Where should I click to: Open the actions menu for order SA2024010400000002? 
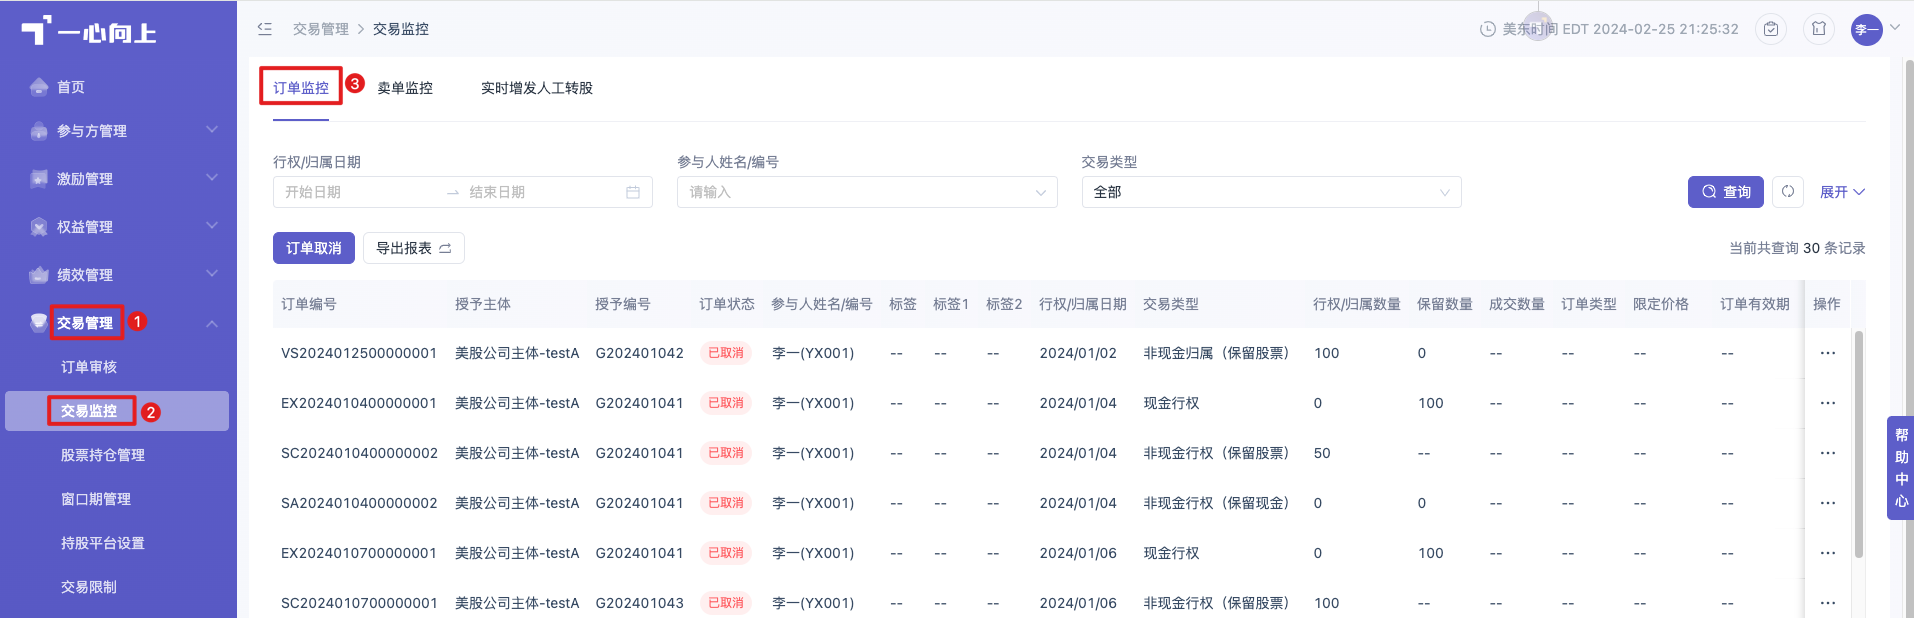coord(1828,503)
